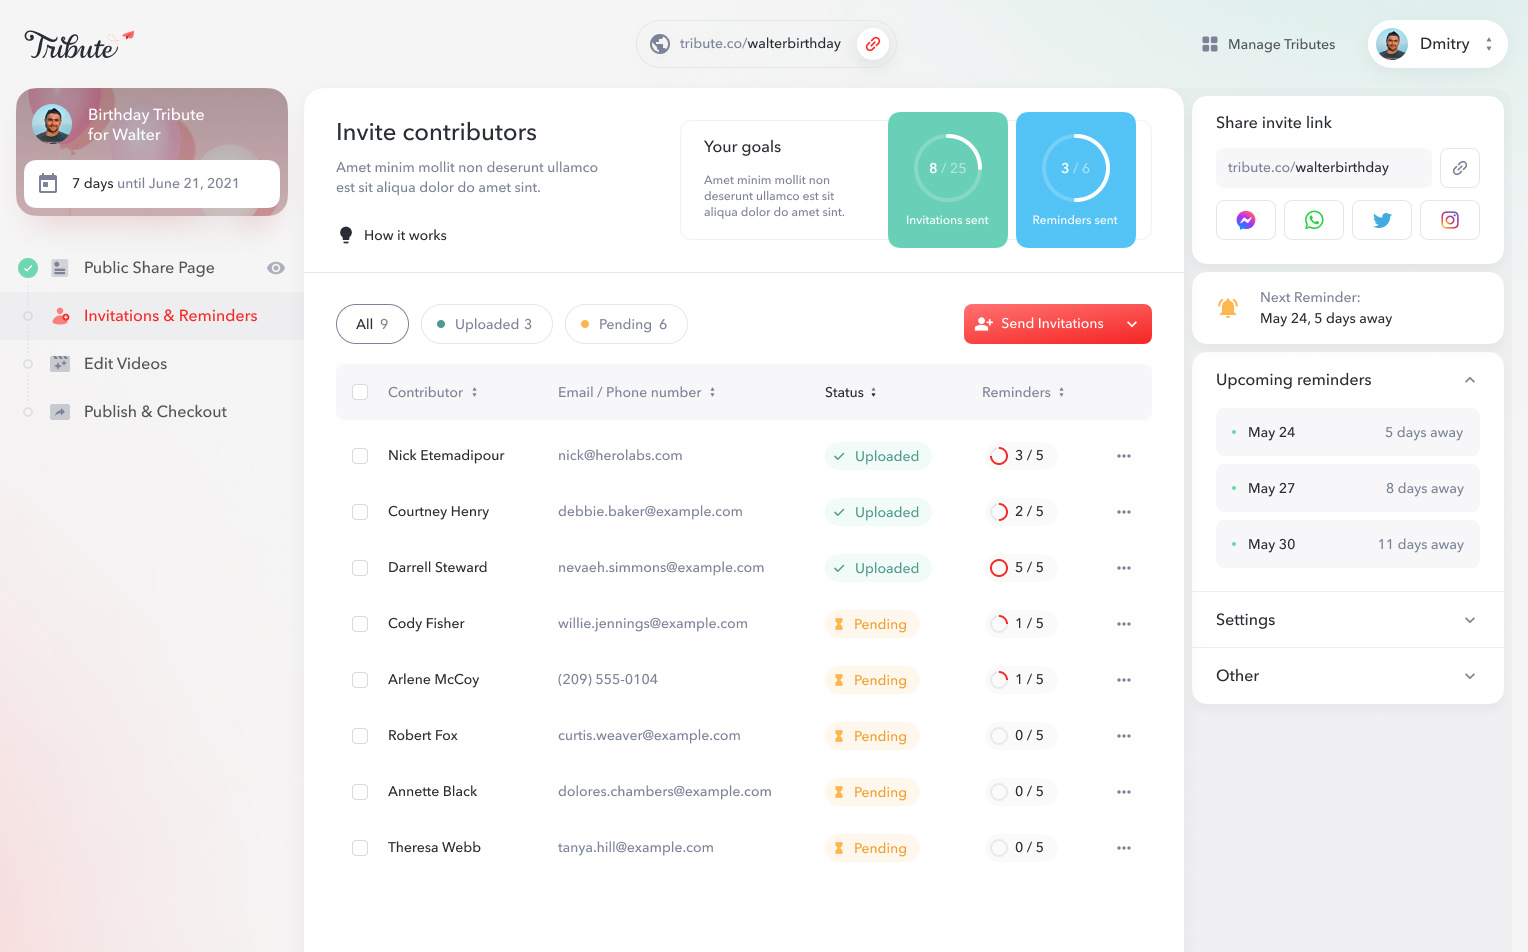Expand the Other section
Viewport: 1528px width, 952px height.
tap(1470, 676)
